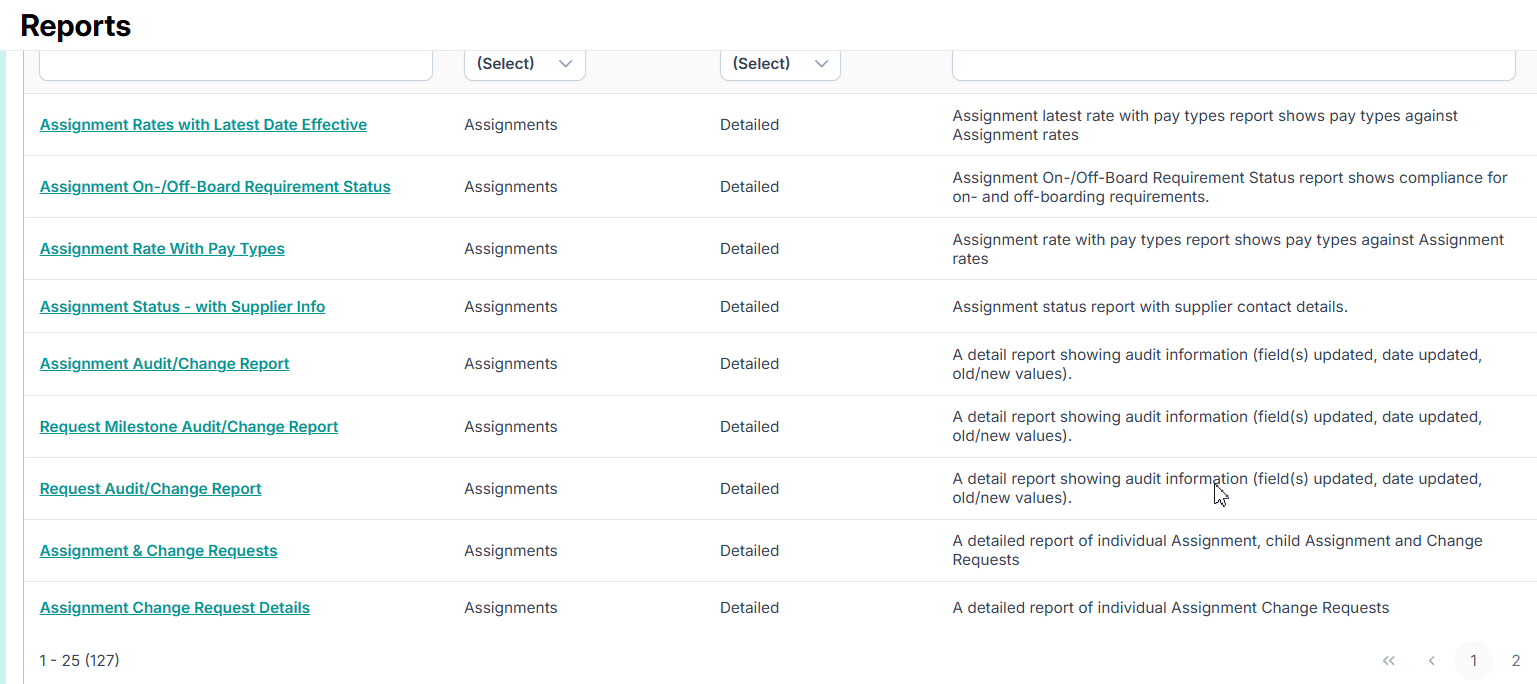Open the Assignment Rate With Pay Types report

(x=162, y=248)
